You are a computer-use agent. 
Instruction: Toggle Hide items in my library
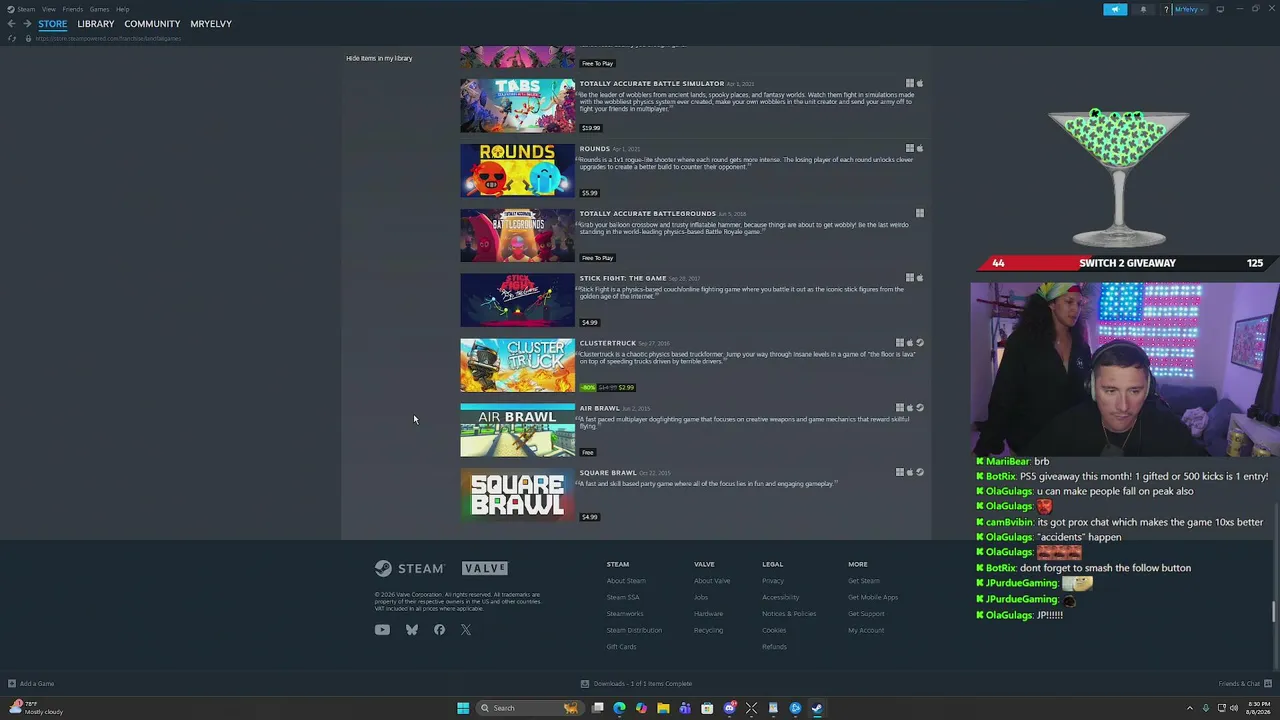click(379, 58)
